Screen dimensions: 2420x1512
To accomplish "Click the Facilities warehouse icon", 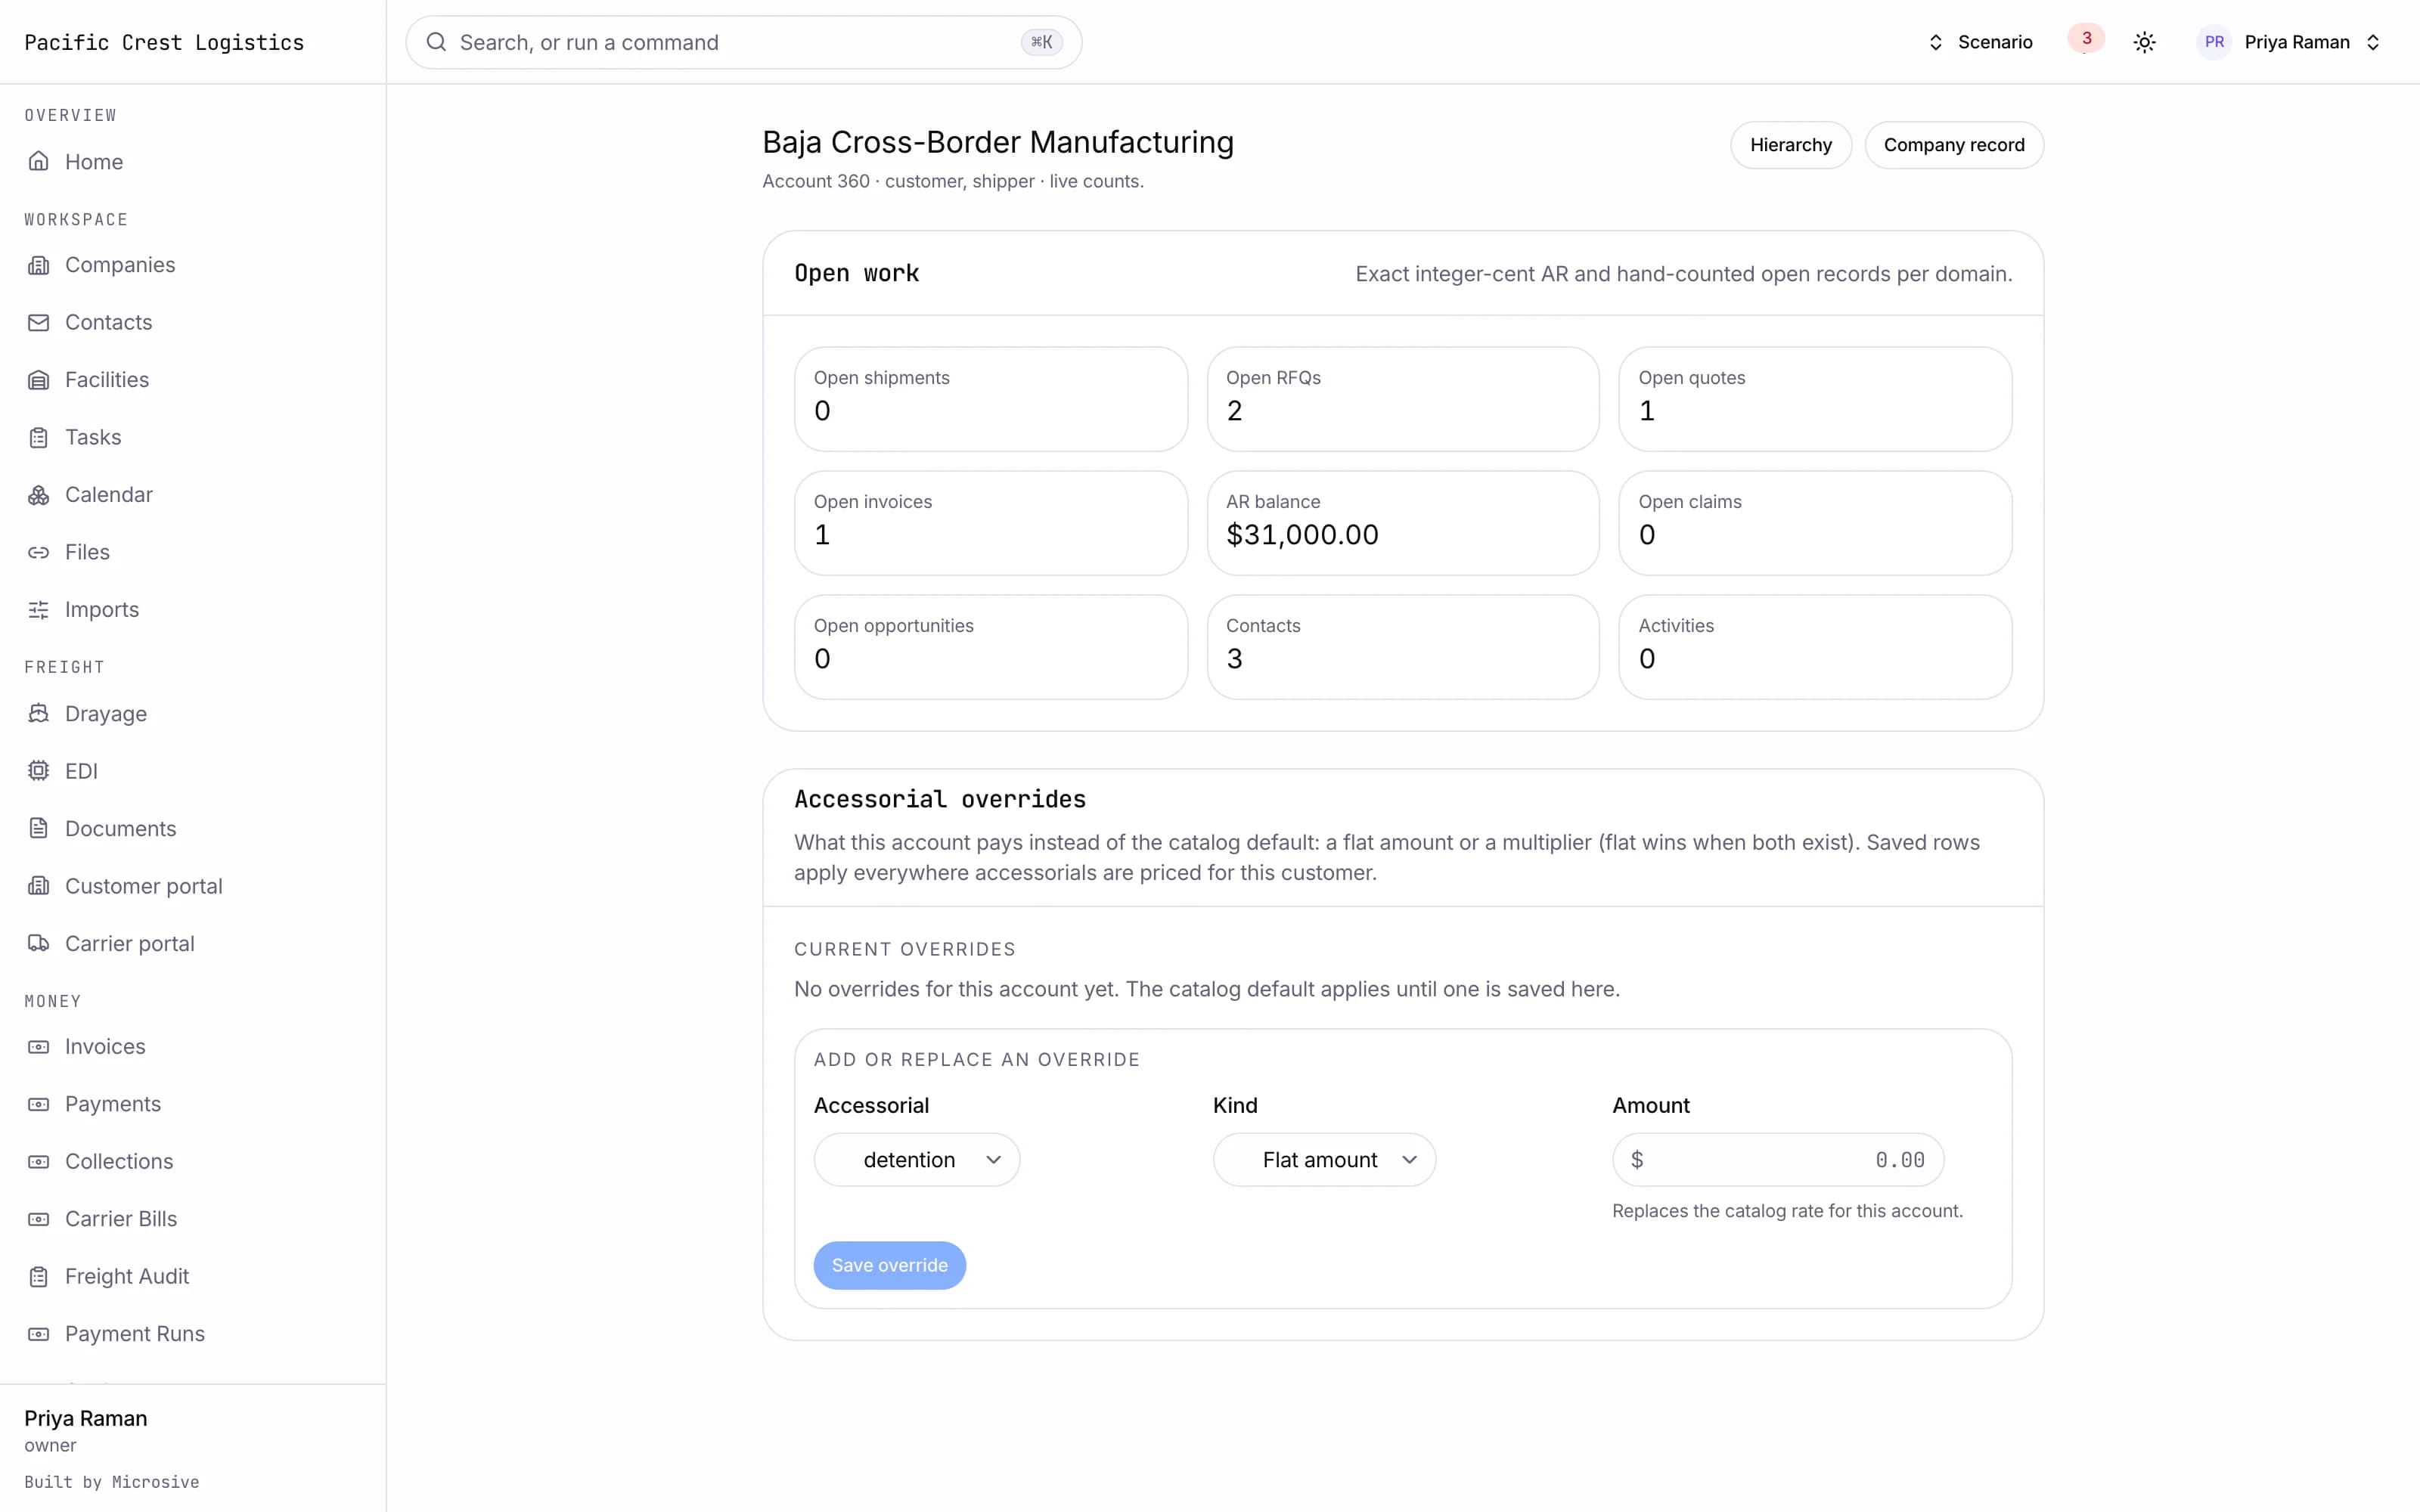I will click(x=38, y=380).
